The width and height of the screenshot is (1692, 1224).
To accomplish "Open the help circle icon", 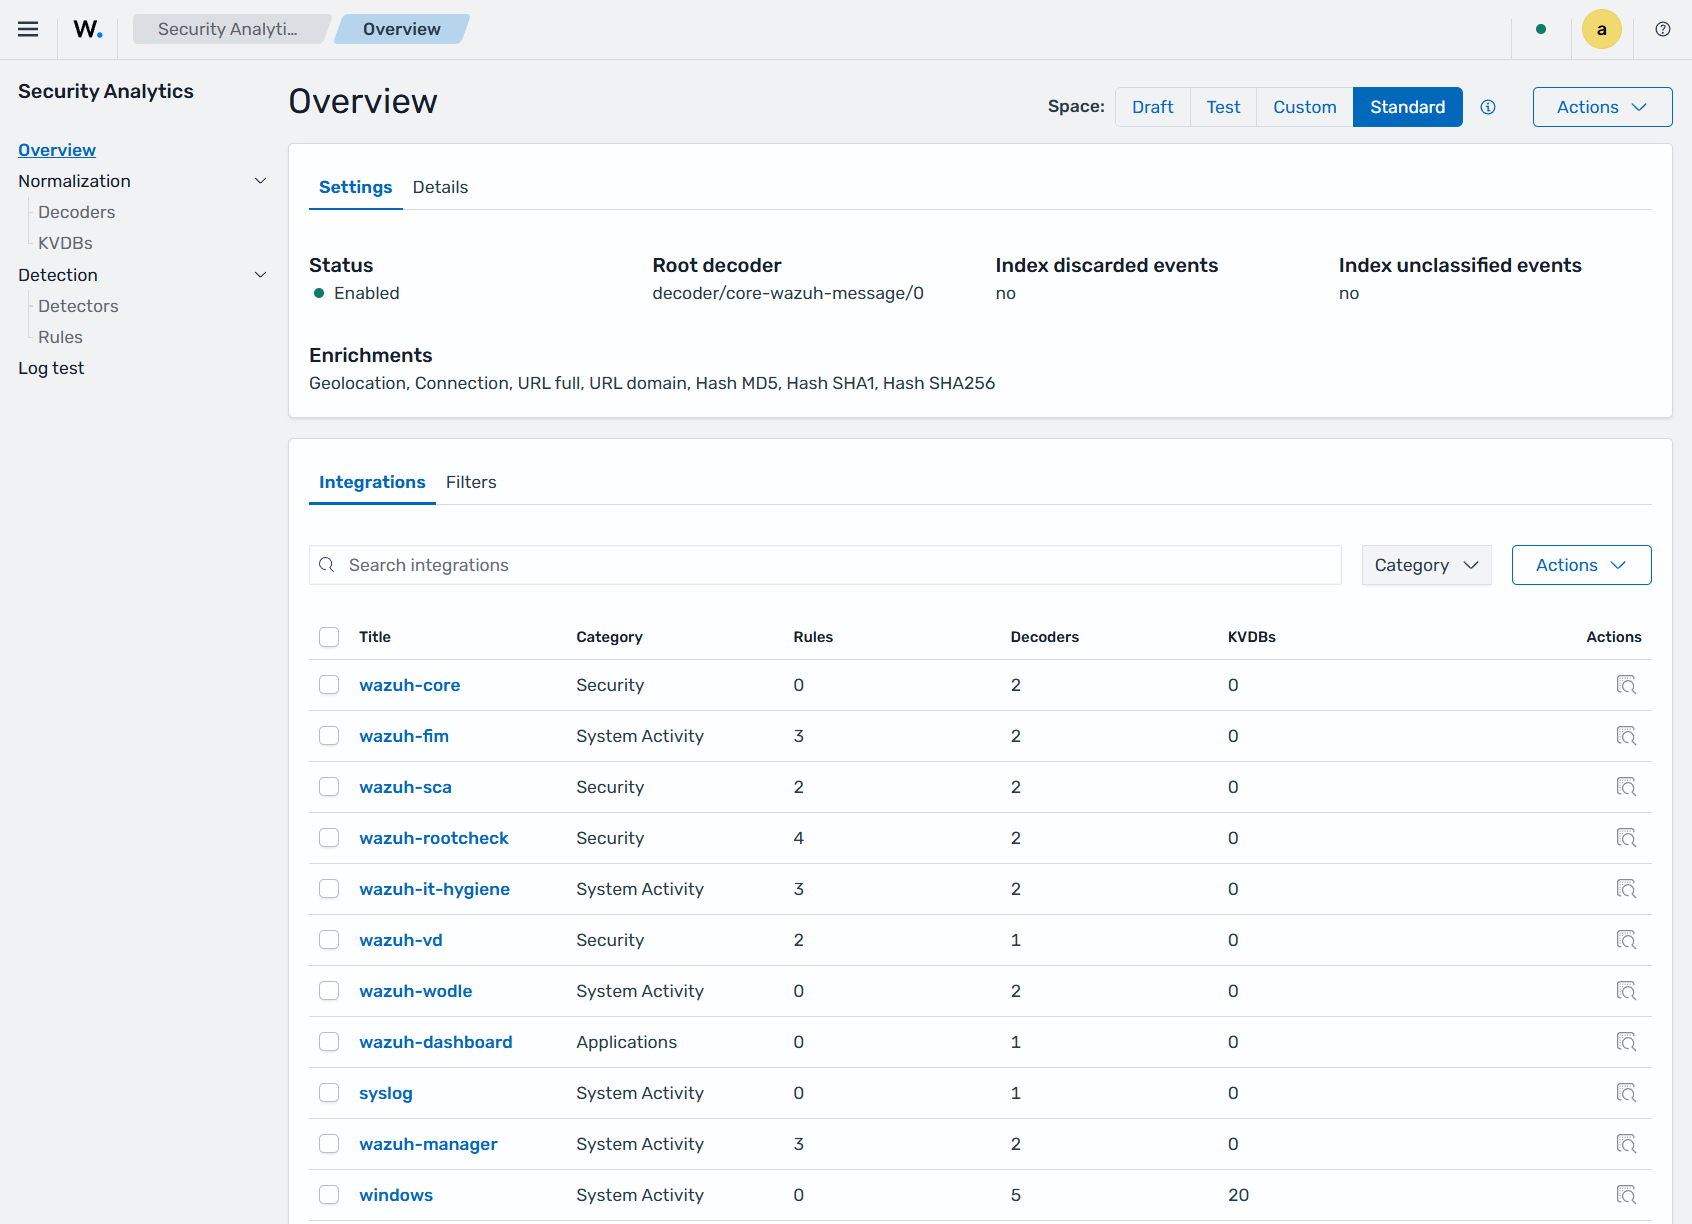I will coord(1663,29).
